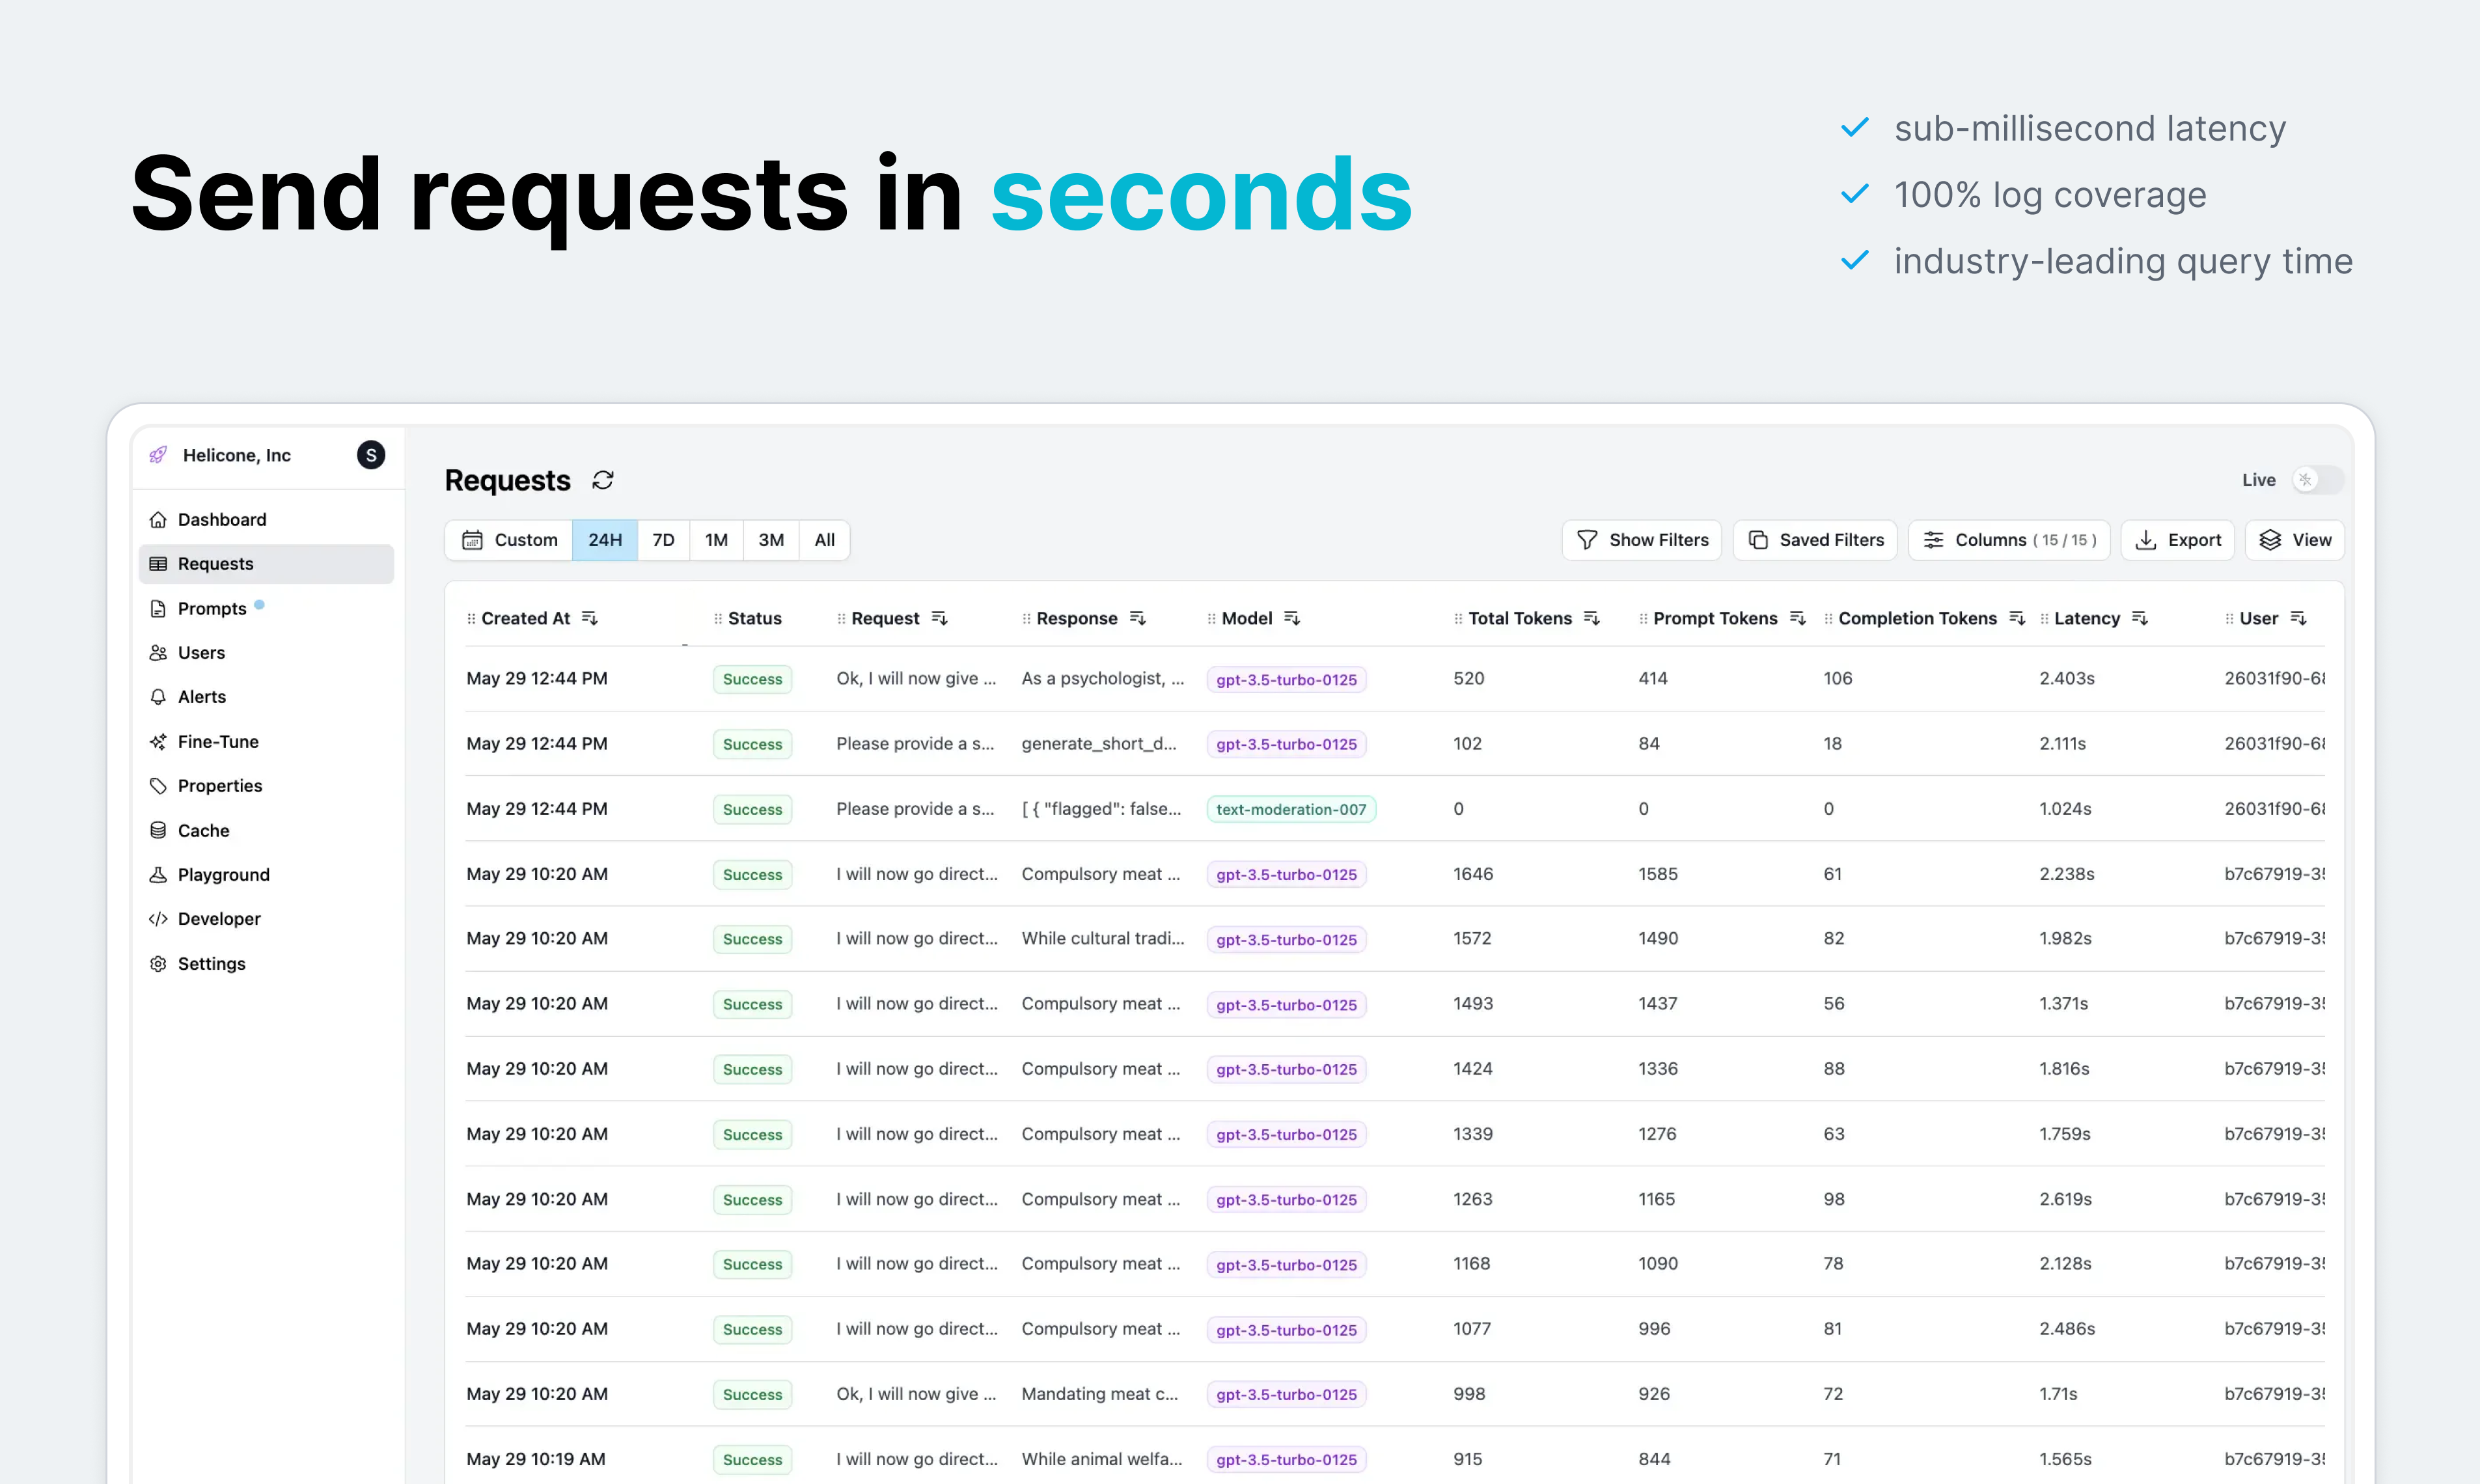Open the Prompts page in the sidebar
Image resolution: width=2480 pixels, height=1484 pixels.
(x=212, y=608)
